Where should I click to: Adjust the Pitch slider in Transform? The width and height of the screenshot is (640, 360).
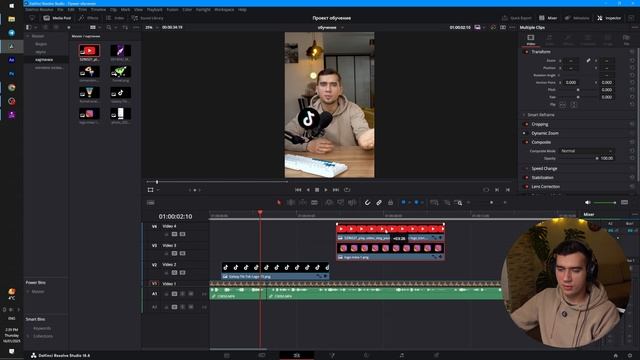click(578, 90)
